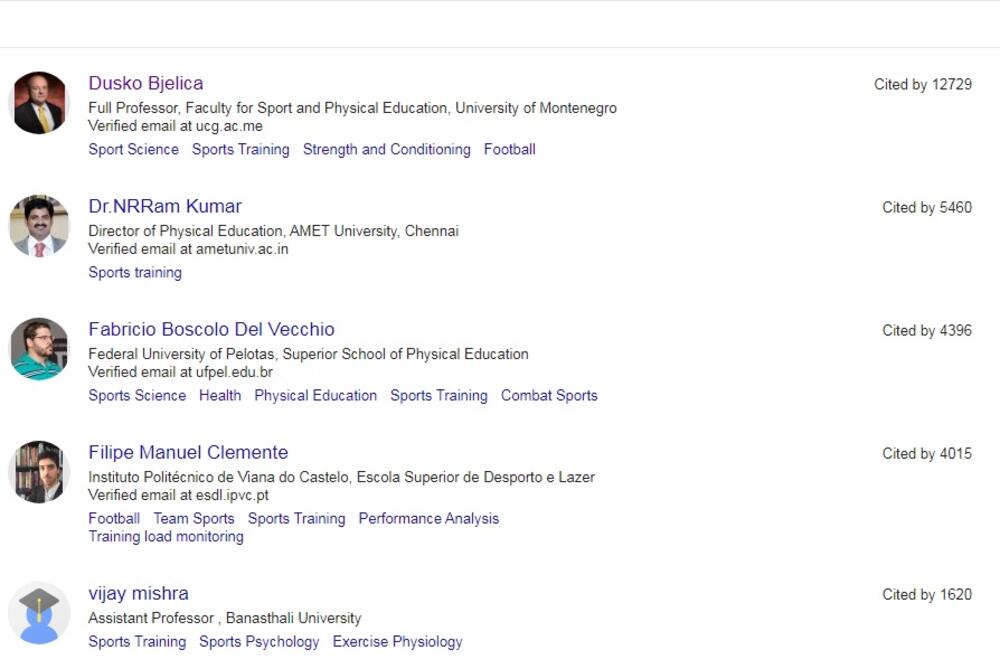This screenshot has height=669, width=1000.
Task: Open the Physical Education interest tag
Action: 315,395
